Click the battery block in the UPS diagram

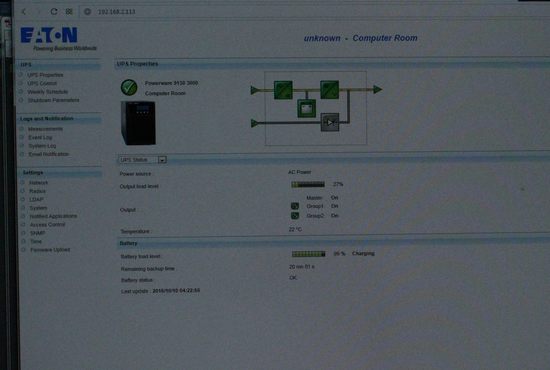coord(307,108)
